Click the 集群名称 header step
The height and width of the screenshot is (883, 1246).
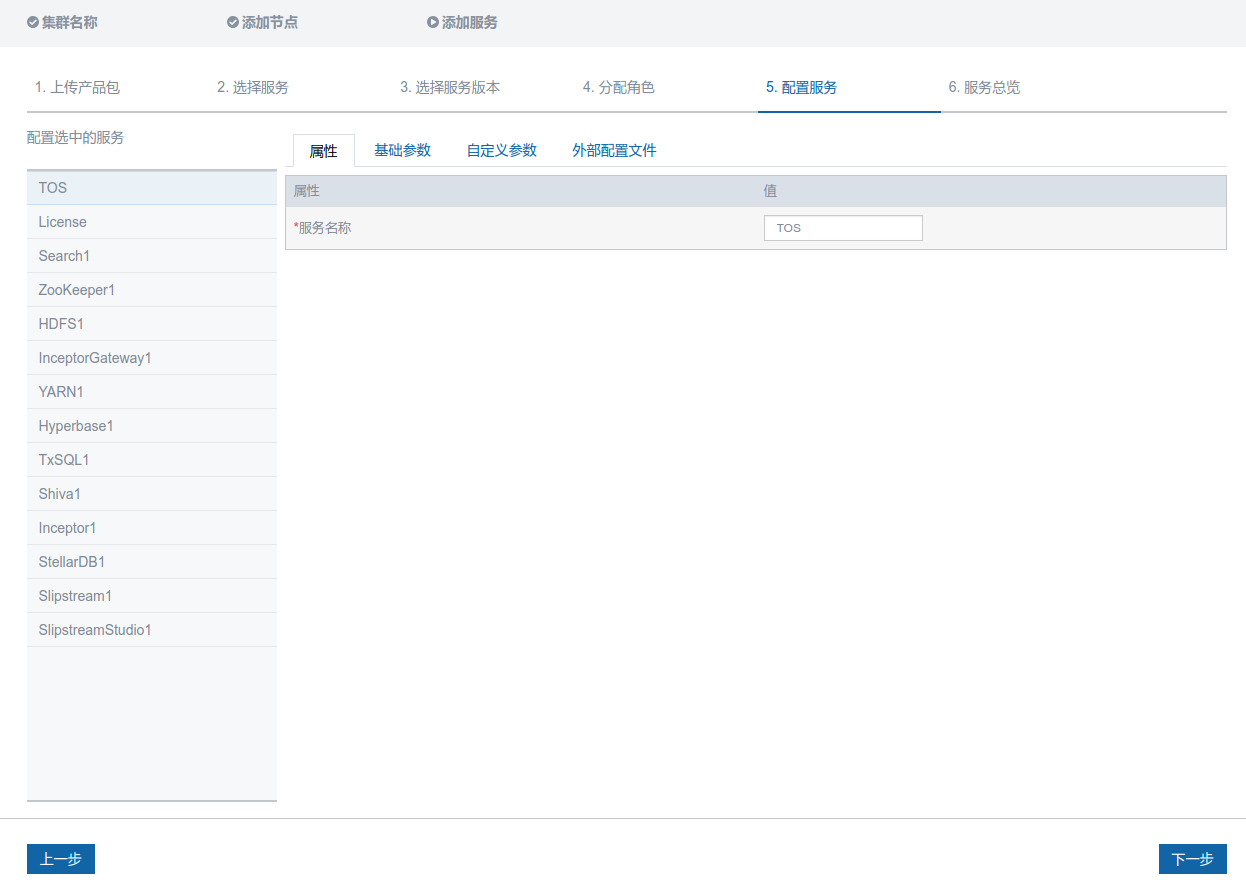62,22
